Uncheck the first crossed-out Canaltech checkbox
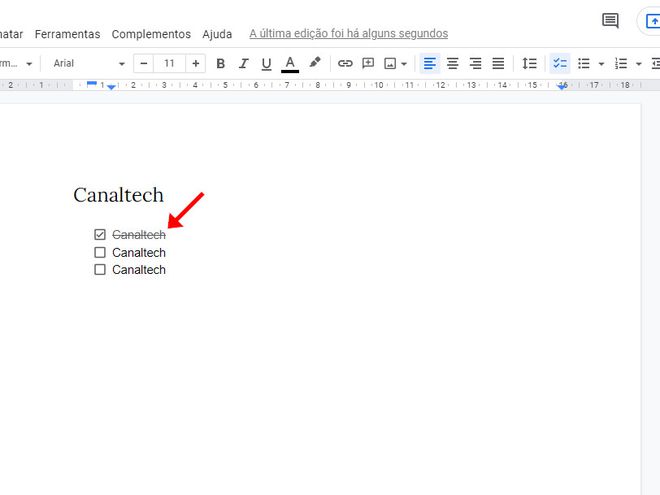Image resolution: width=660 pixels, height=495 pixels. click(x=100, y=234)
